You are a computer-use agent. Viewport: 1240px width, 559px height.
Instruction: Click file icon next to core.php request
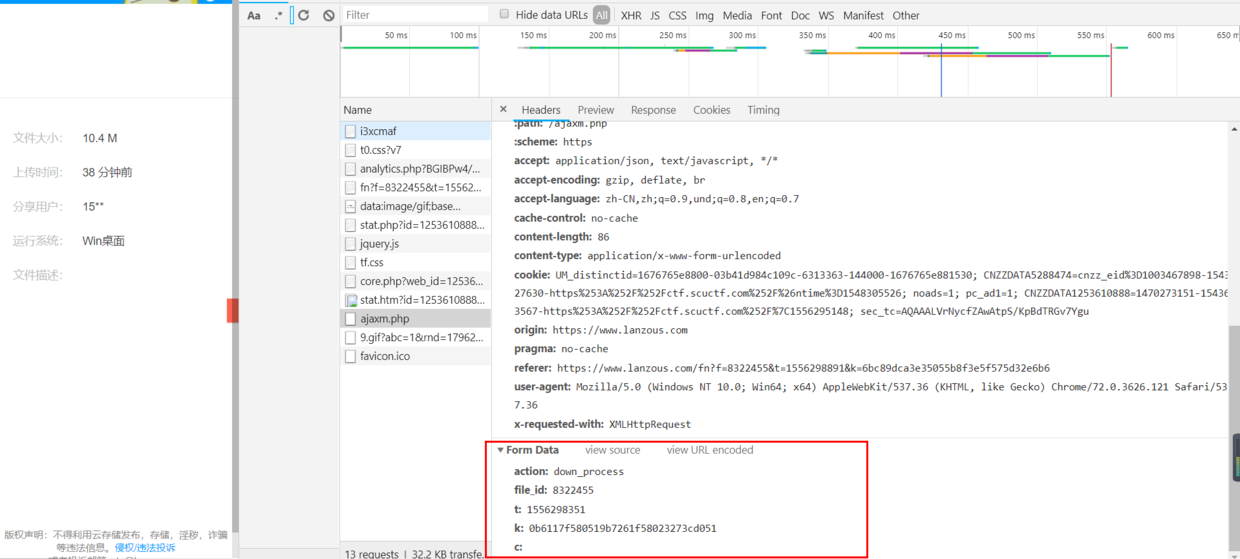[350, 281]
